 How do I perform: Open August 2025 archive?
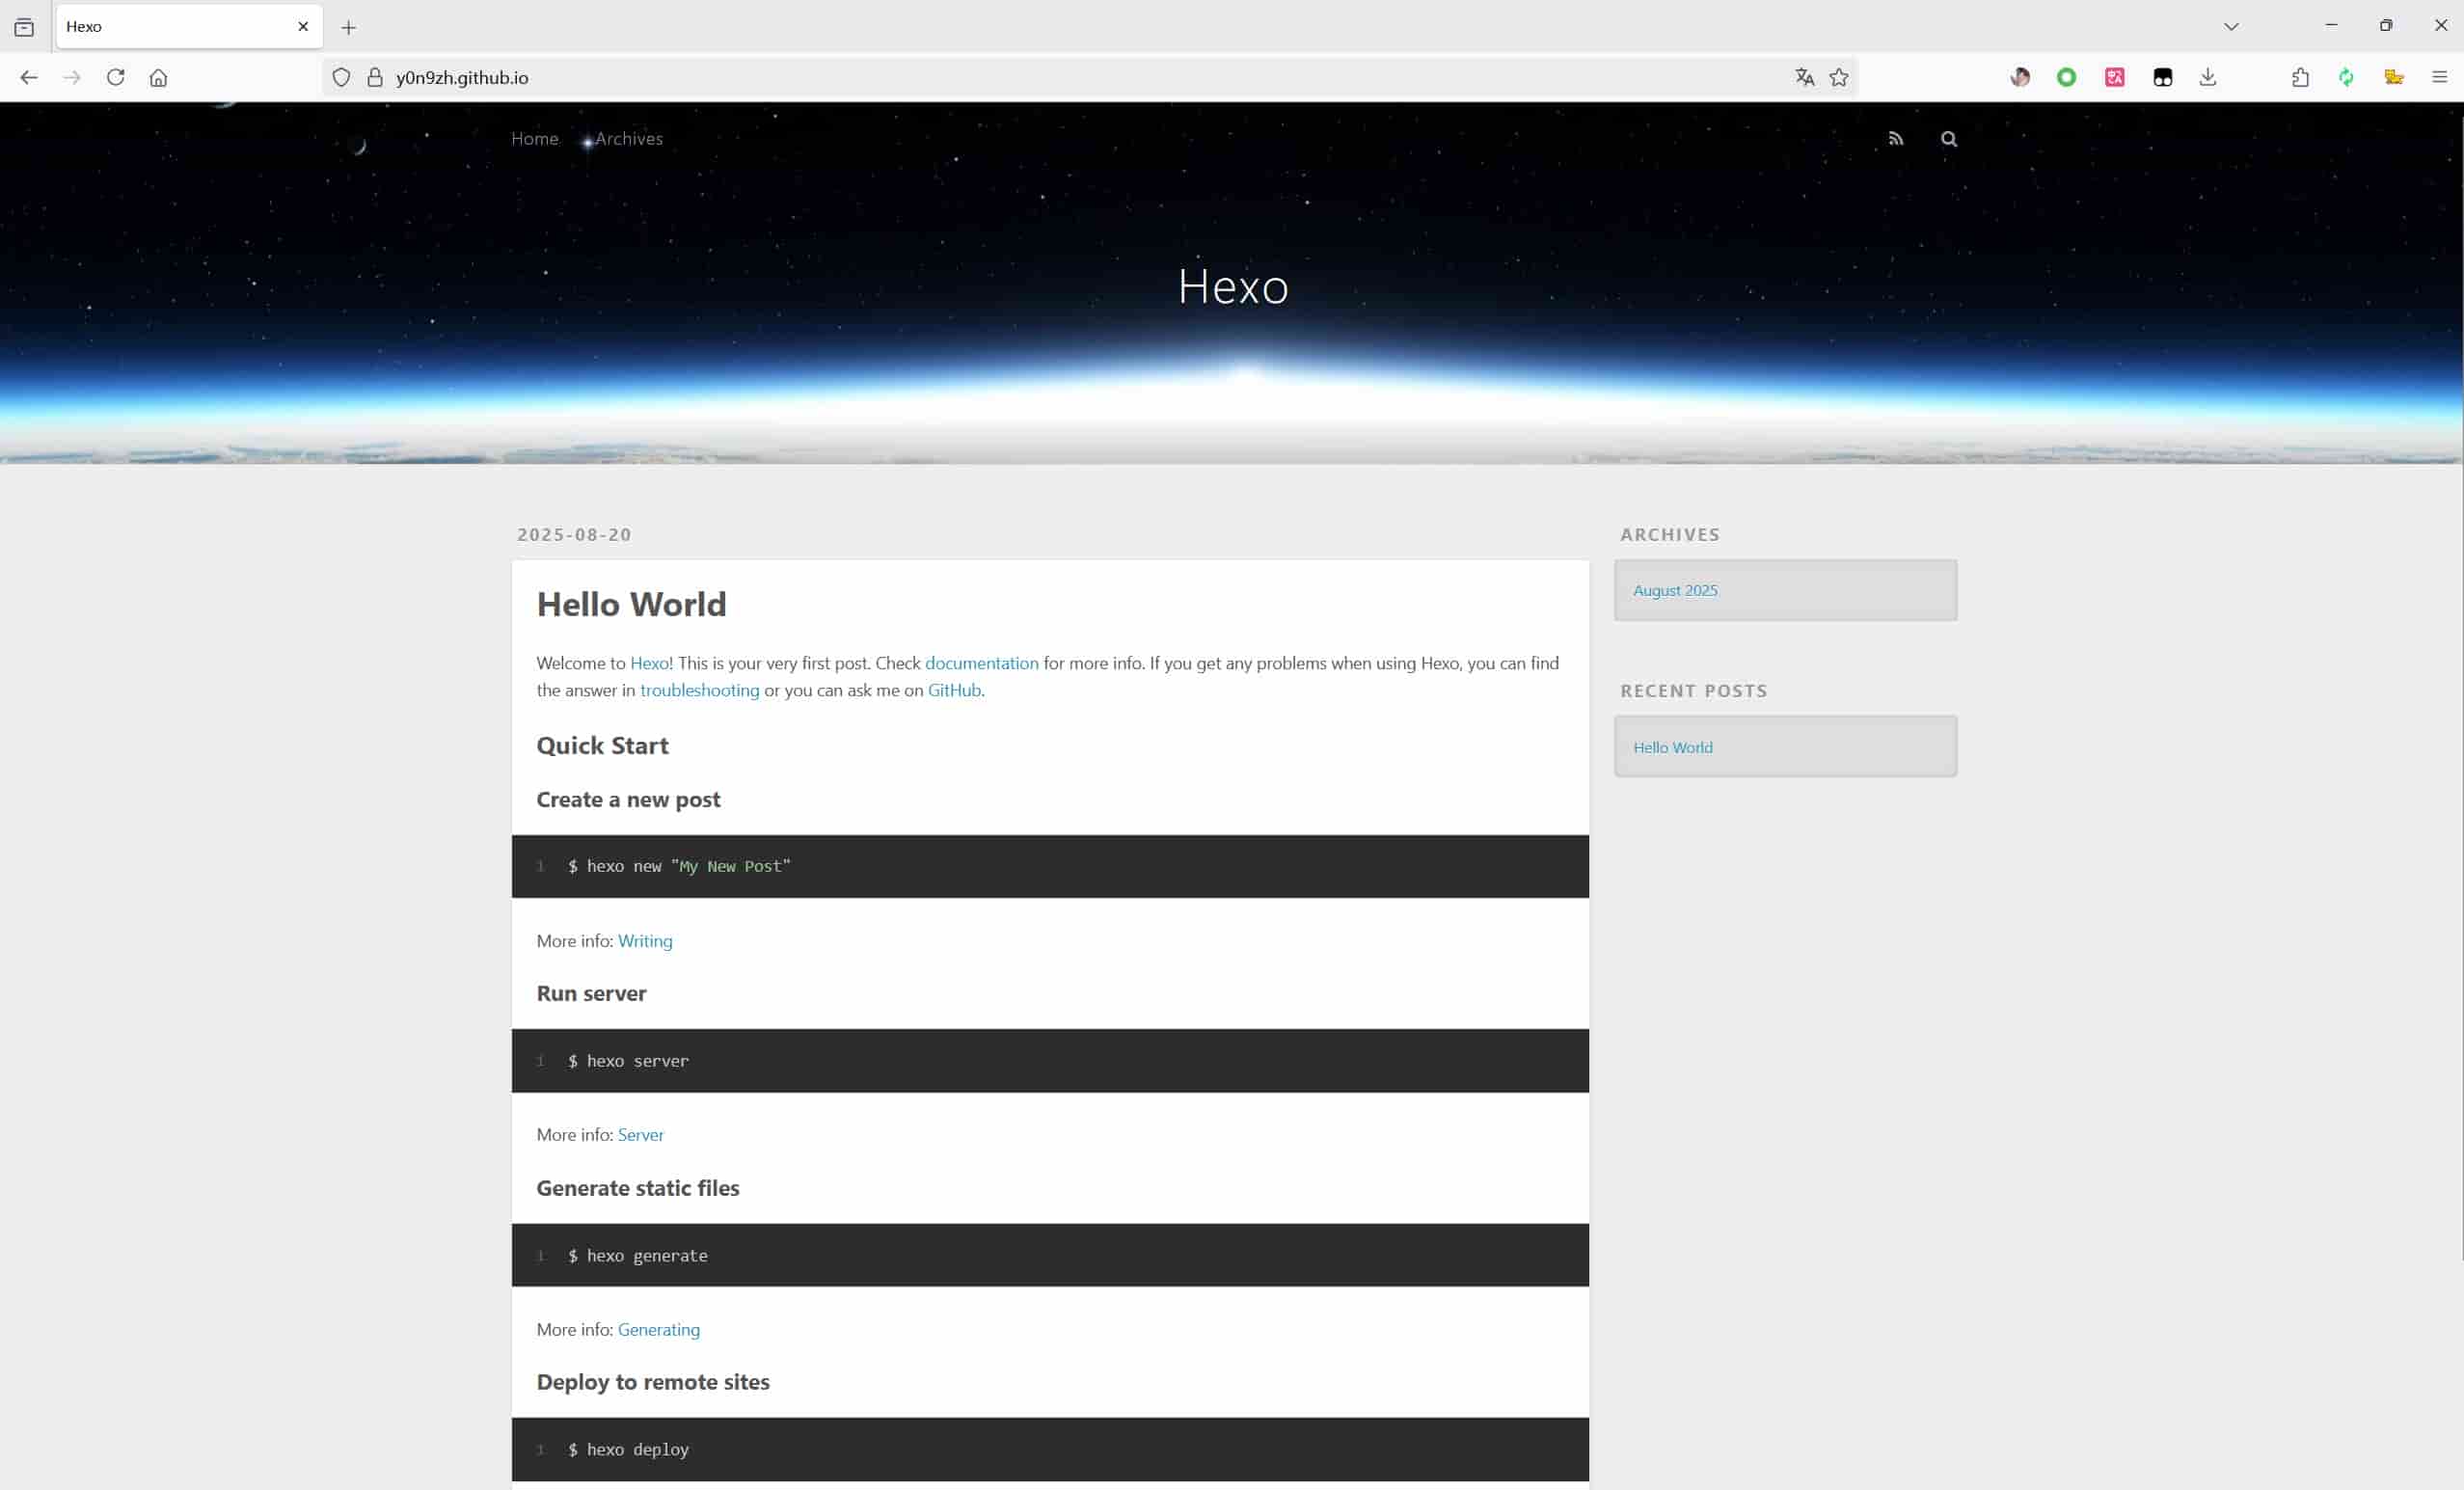click(1675, 591)
